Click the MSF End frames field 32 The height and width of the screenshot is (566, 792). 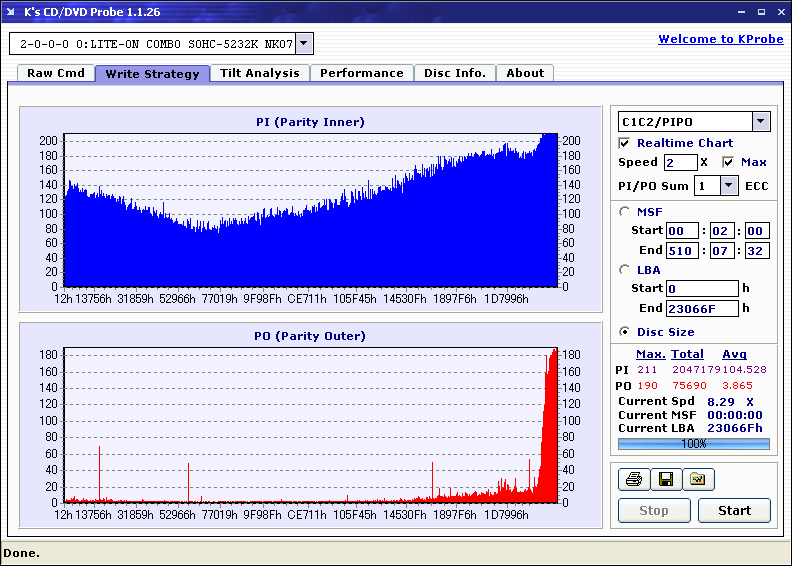coord(757,251)
